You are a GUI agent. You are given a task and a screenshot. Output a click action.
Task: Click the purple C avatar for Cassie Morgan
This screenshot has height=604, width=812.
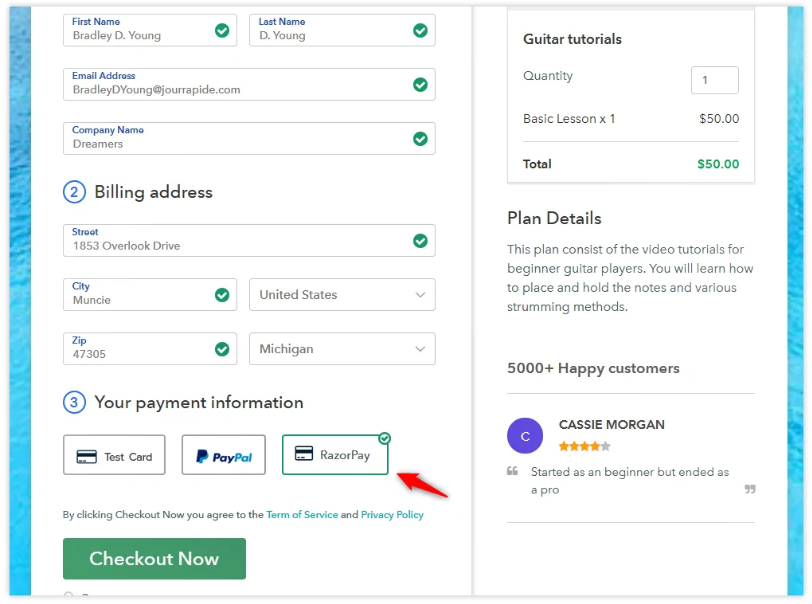click(x=525, y=436)
